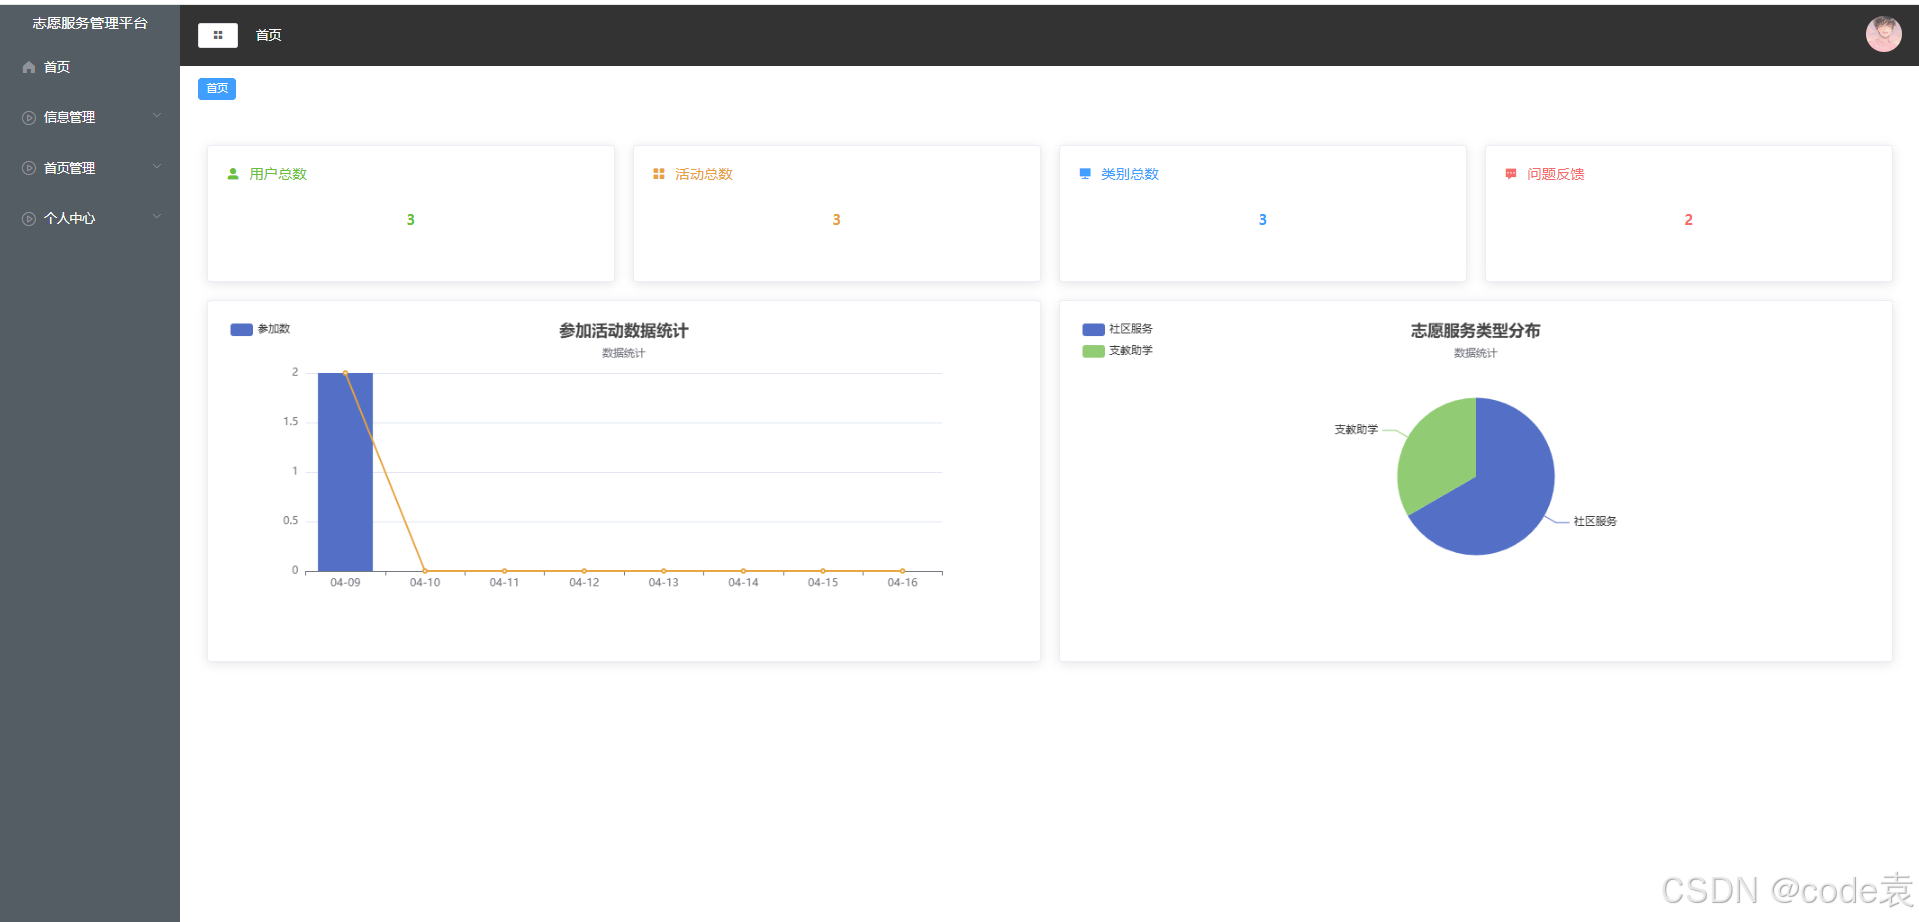This screenshot has height=922, width=1919.
Task: Open the 信息管理 sidebar menu
Action: pos(90,117)
